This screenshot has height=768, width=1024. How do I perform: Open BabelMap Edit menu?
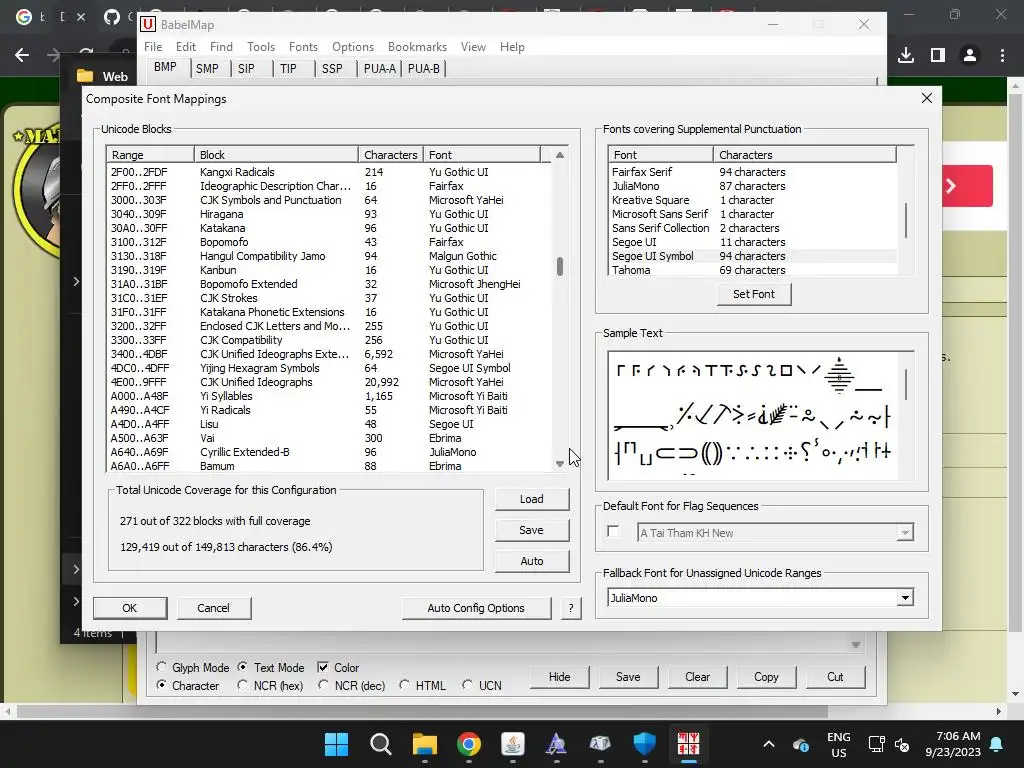[x=185, y=47]
